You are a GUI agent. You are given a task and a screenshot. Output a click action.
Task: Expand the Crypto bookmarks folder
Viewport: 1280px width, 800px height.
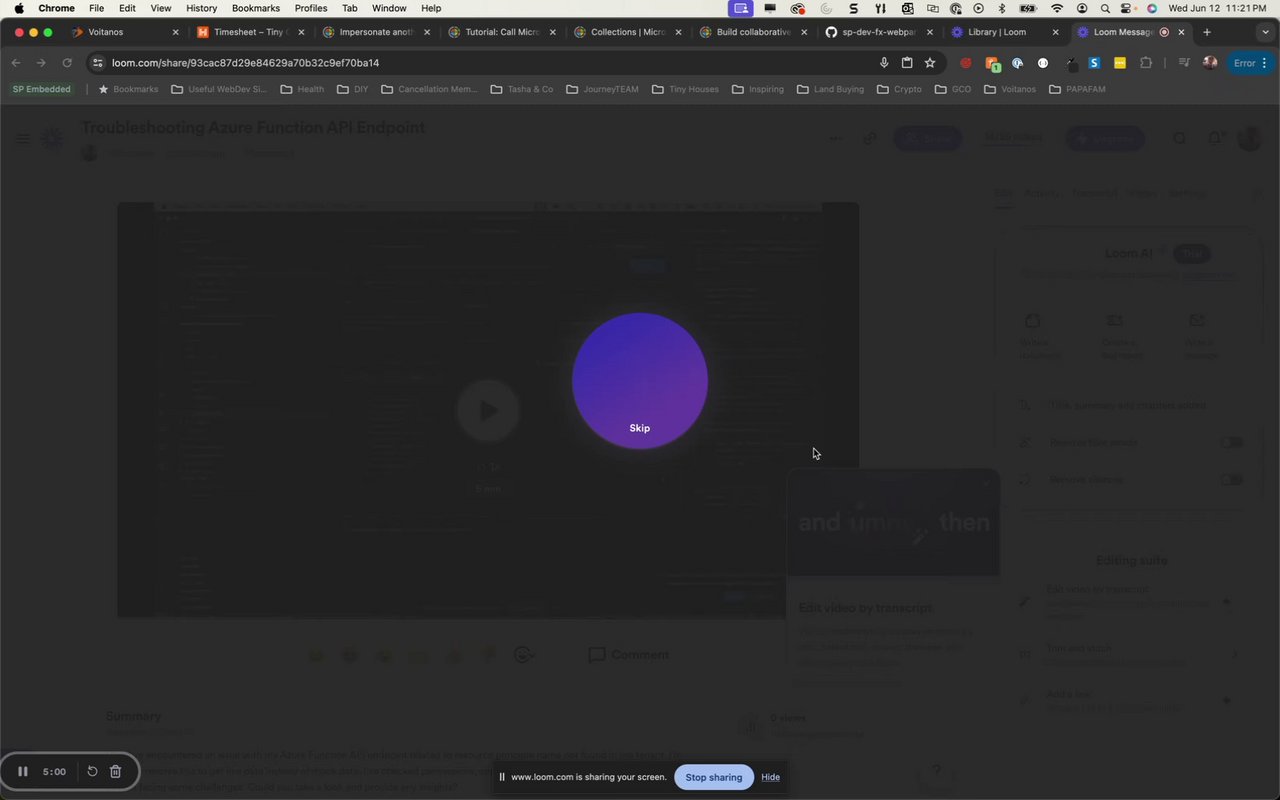tap(899, 89)
